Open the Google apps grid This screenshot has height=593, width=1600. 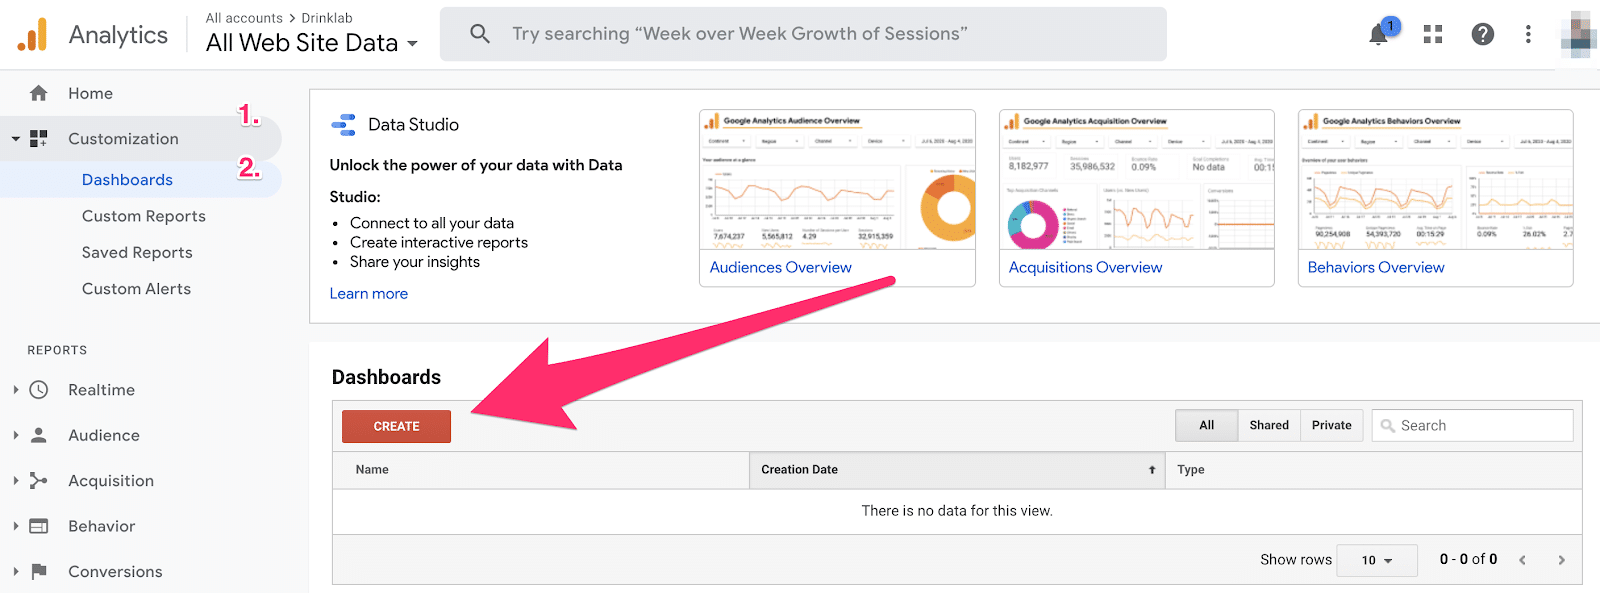point(1433,34)
